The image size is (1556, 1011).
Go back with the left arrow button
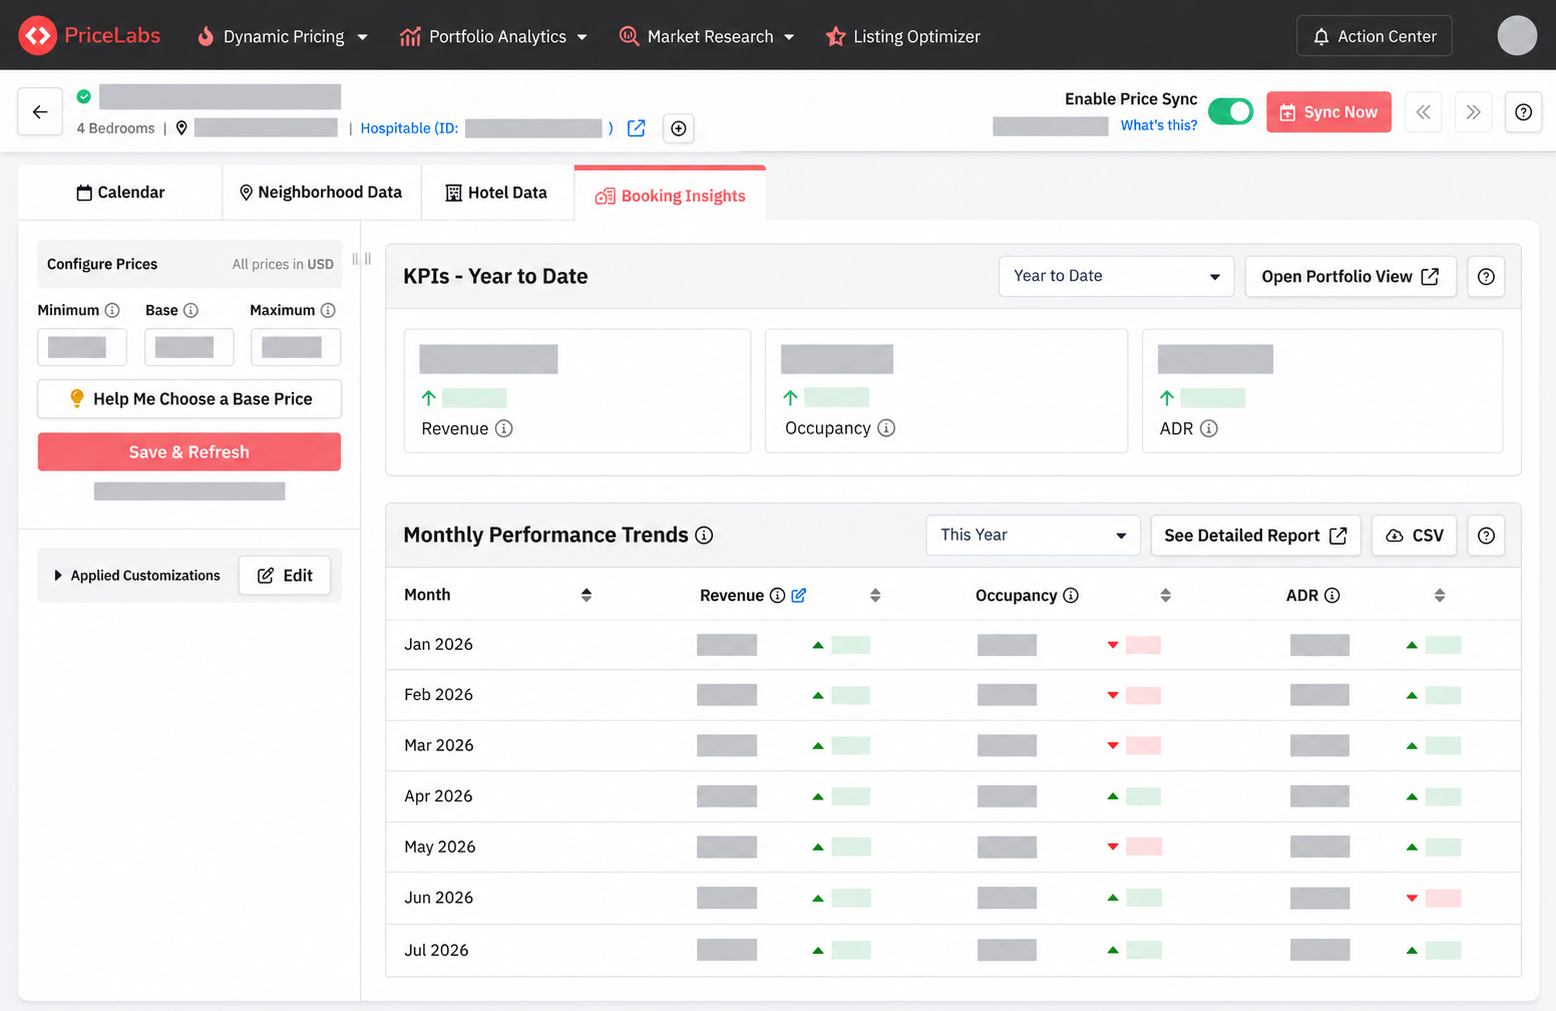pos(40,112)
